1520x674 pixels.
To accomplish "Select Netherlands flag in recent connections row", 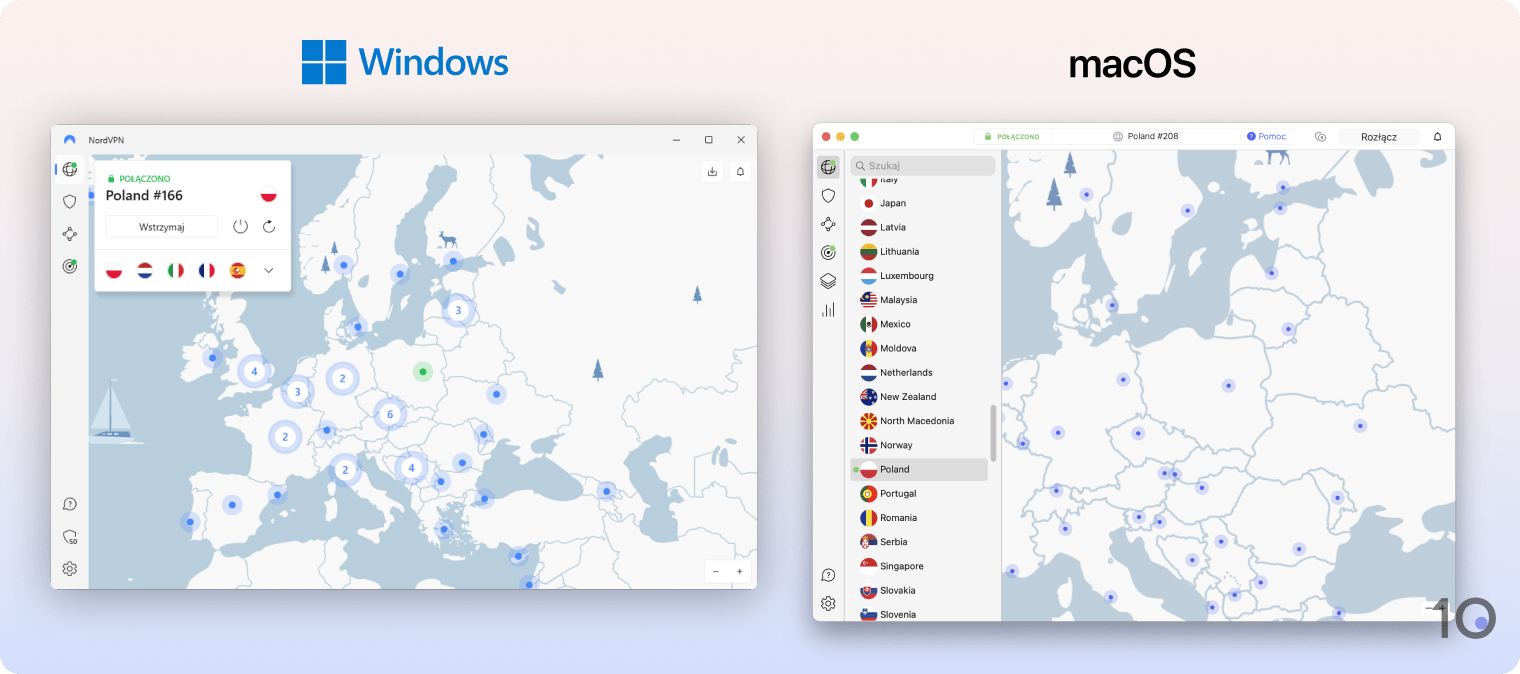I will coord(145,270).
